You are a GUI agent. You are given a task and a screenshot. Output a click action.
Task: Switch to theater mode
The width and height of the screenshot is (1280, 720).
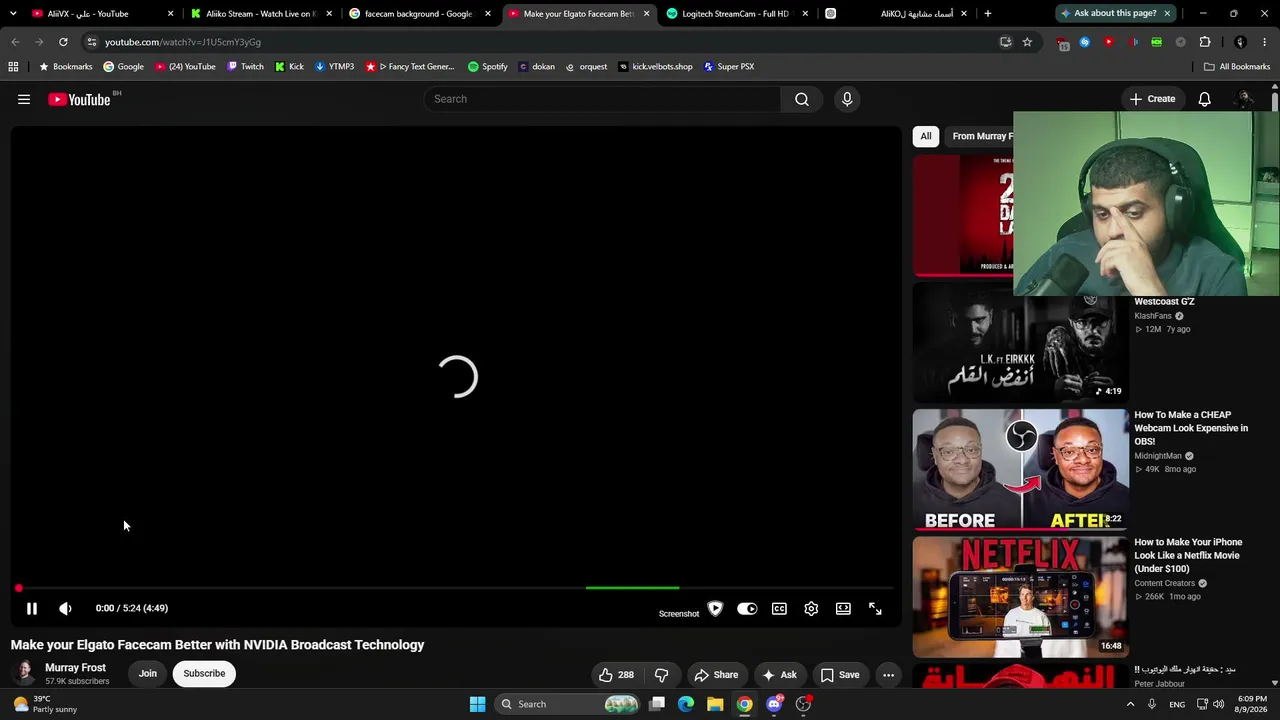tap(843, 608)
